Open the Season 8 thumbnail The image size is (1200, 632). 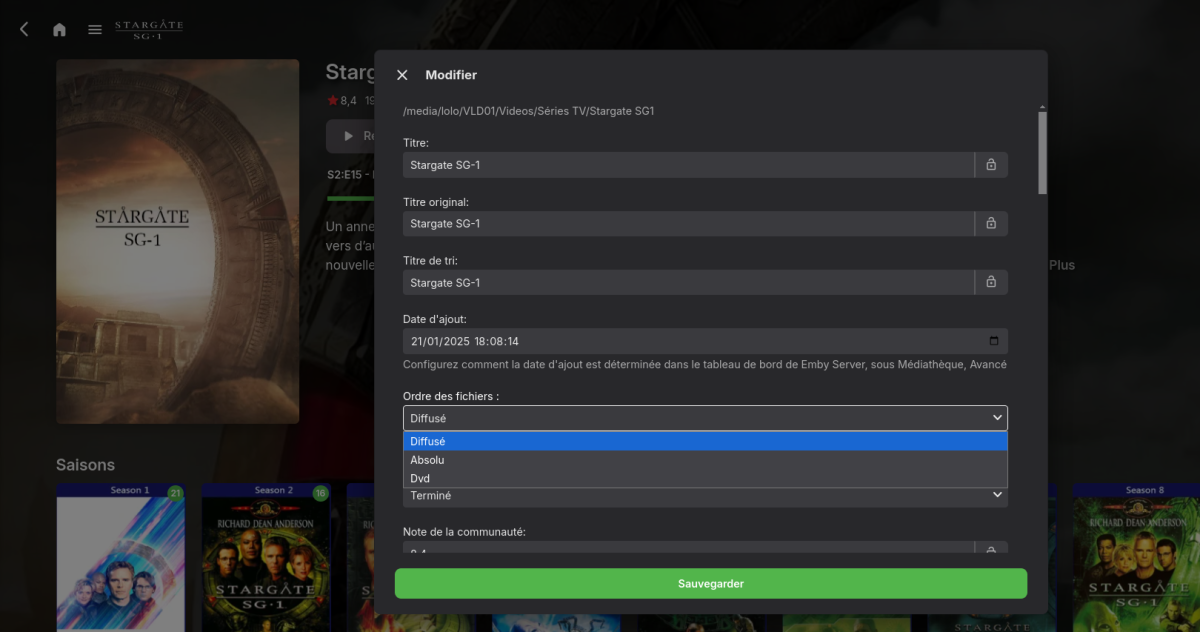tap(1136, 558)
